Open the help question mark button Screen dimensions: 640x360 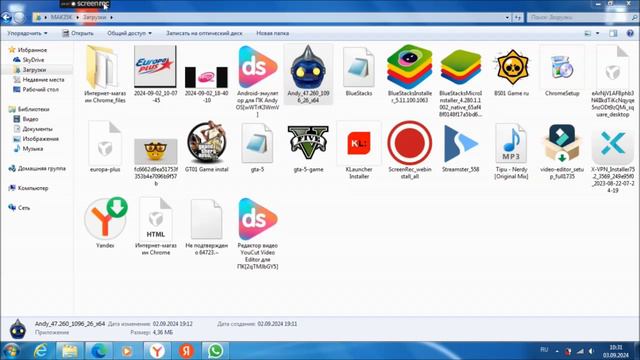[630, 33]
